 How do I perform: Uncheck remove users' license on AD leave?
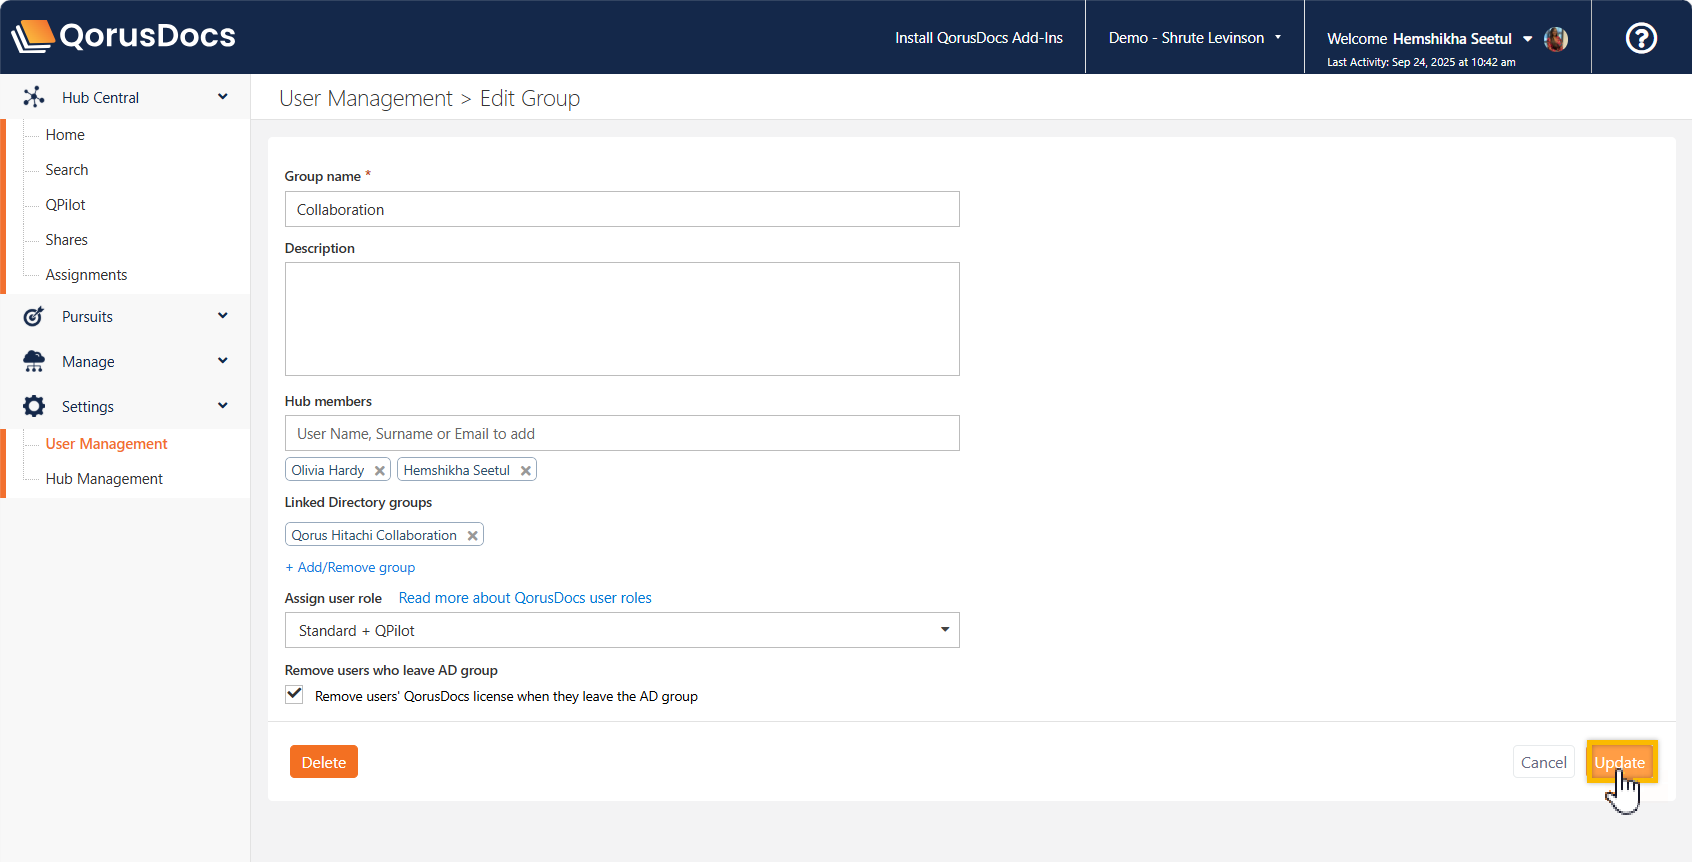tap(294, 695)
